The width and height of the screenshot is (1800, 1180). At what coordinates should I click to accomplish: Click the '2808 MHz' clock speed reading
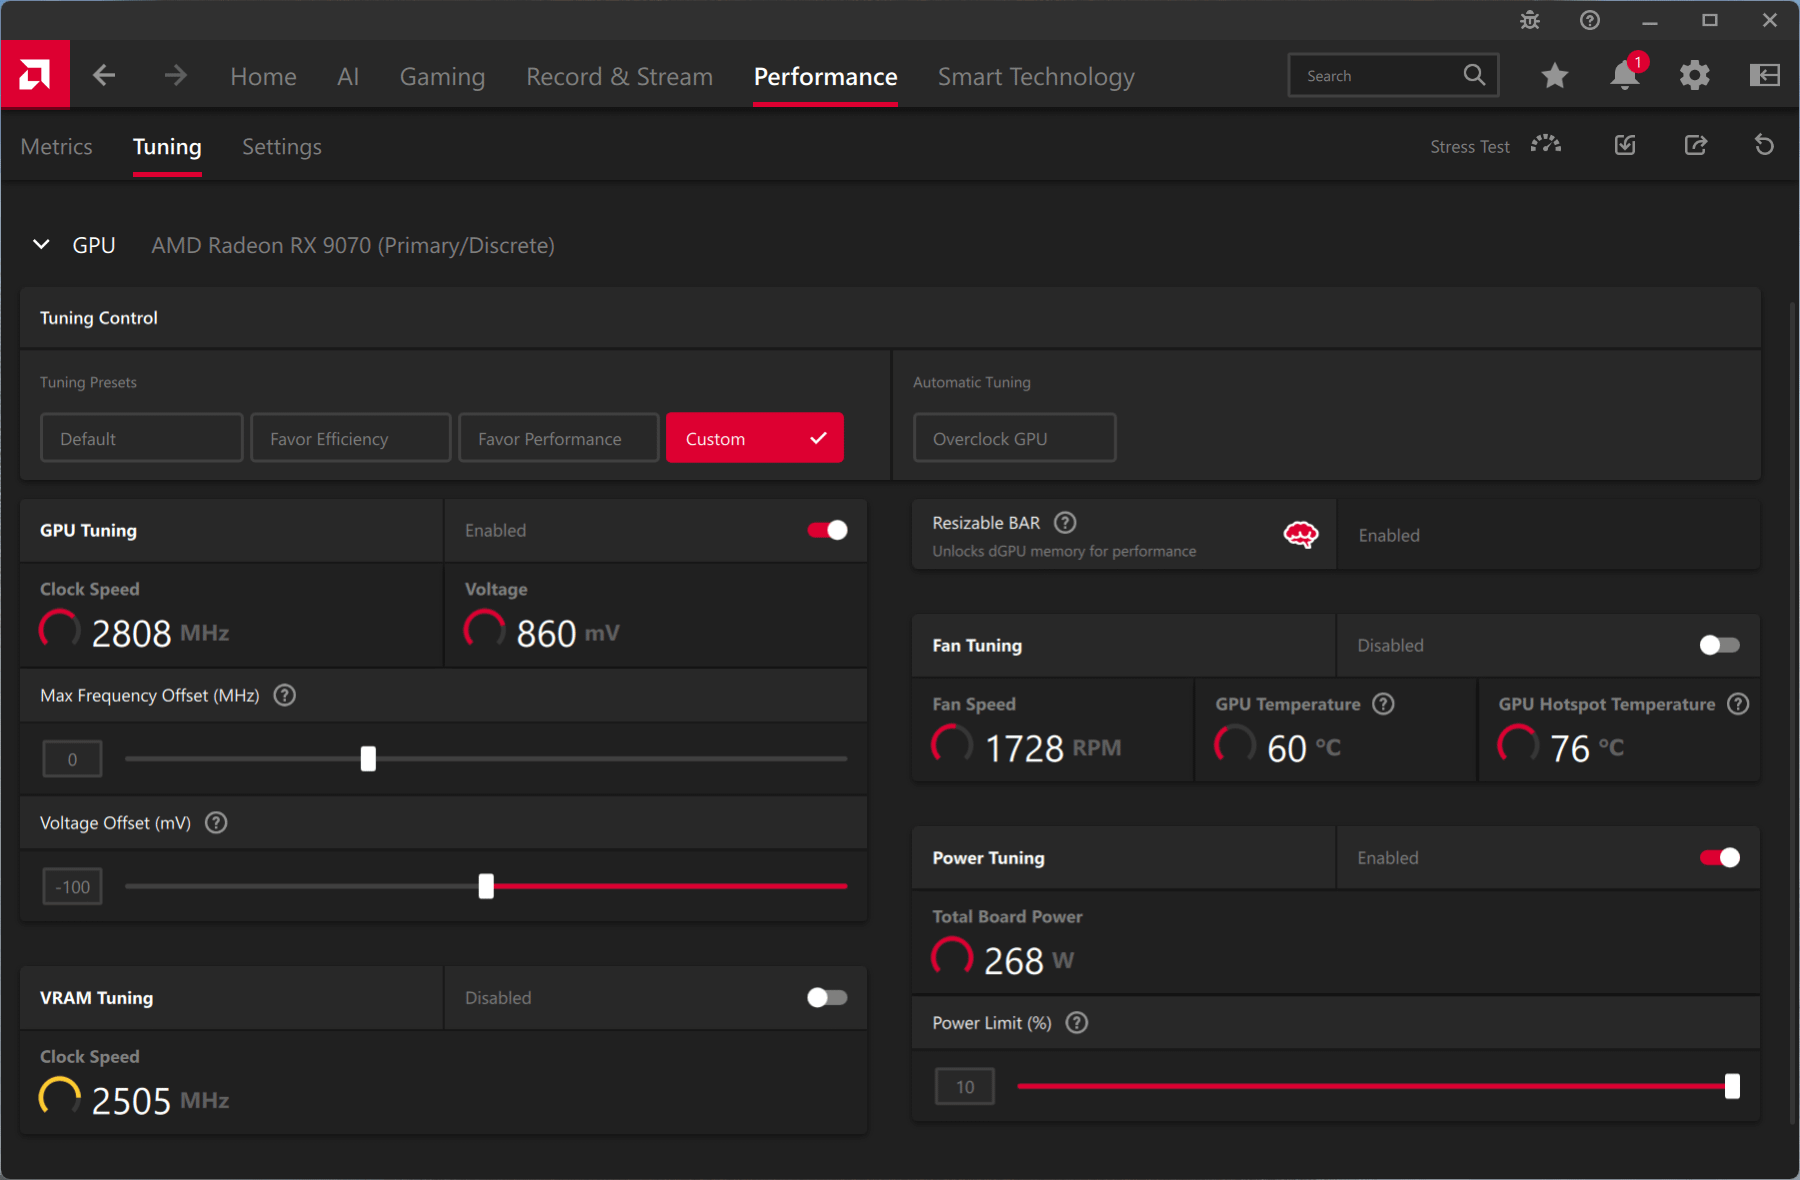tap(160, 633)
